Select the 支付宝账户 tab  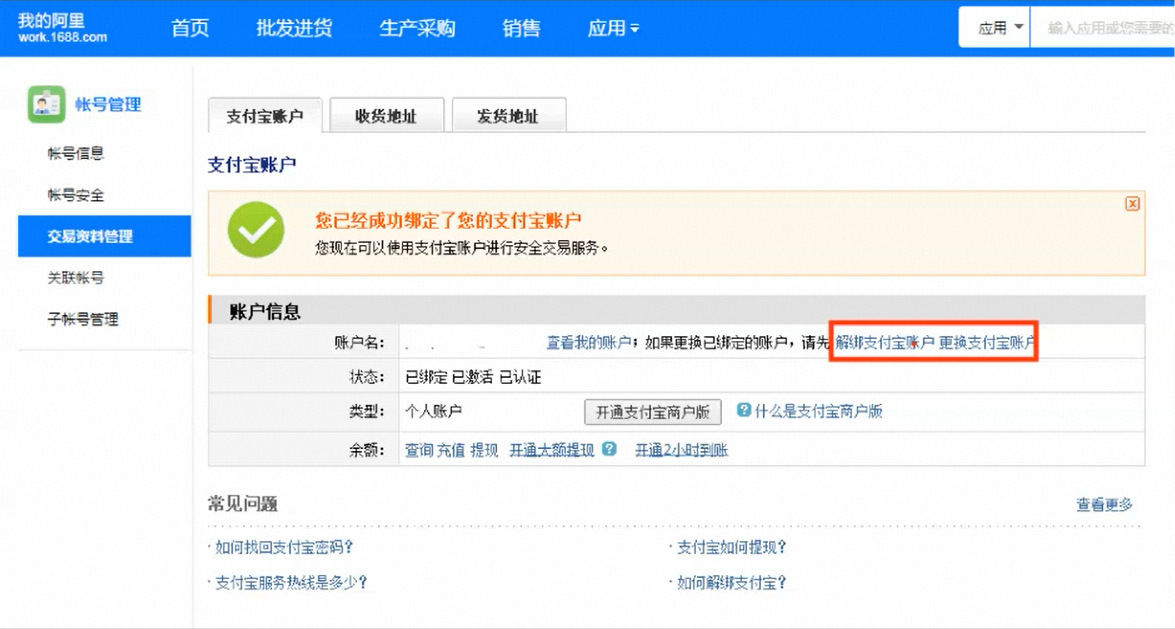264,116
